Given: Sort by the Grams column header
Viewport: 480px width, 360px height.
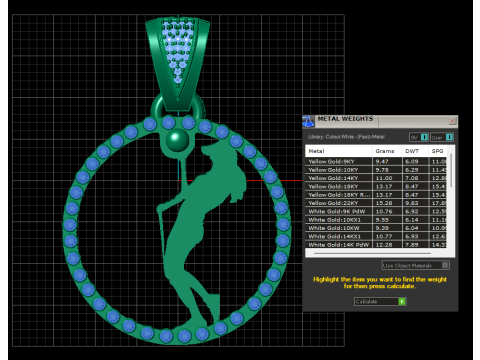Looking at the screenshot, I should click(x=387, y=151).
